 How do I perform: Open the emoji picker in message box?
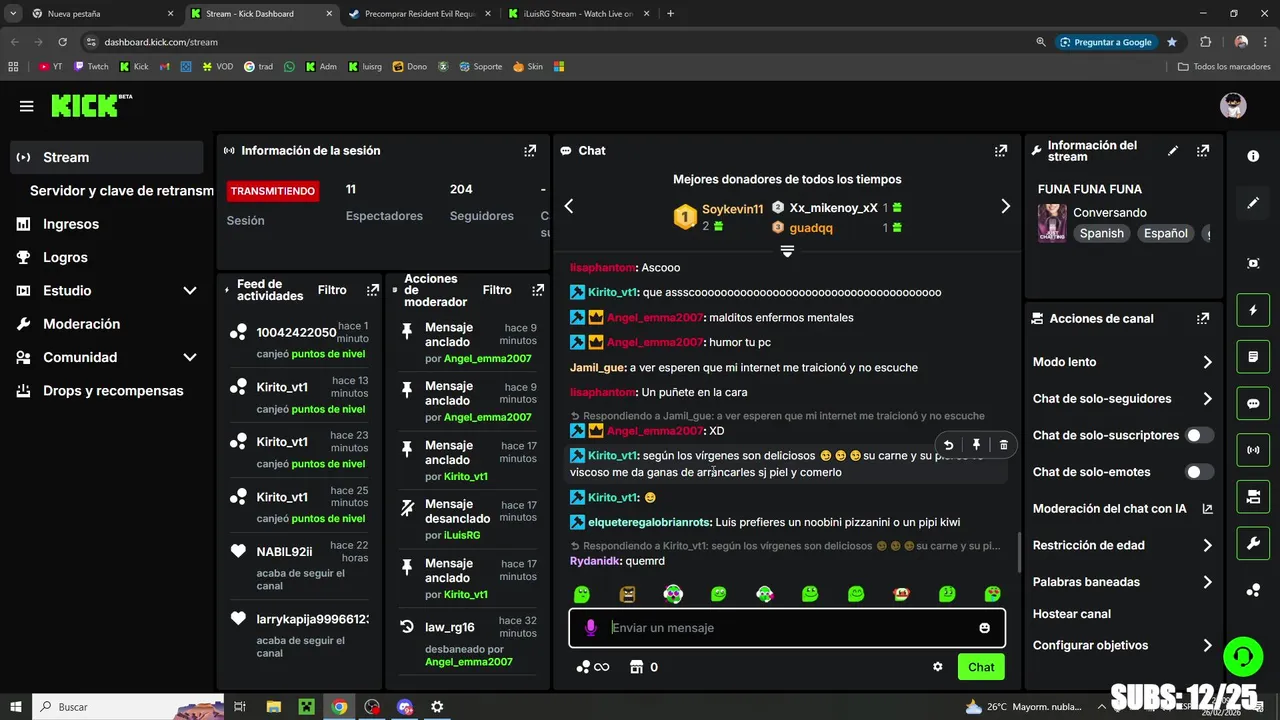pyautogui.click(x=984, y=628)
